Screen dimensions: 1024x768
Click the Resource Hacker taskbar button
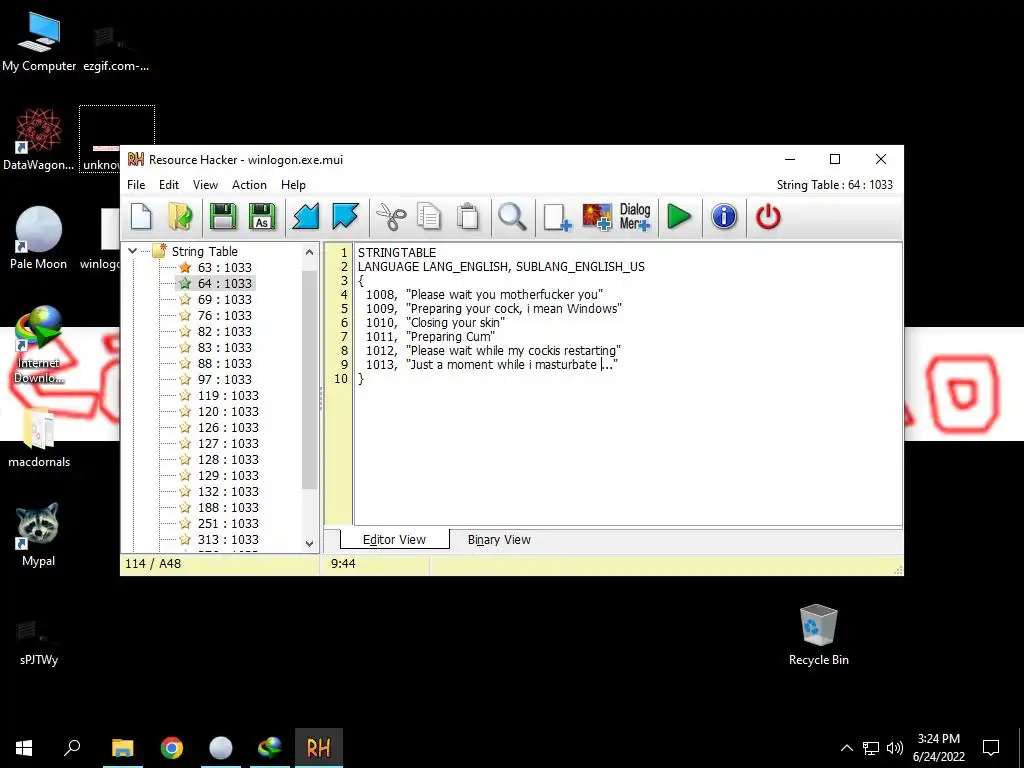pyautogui.click(x=319, y=748)
